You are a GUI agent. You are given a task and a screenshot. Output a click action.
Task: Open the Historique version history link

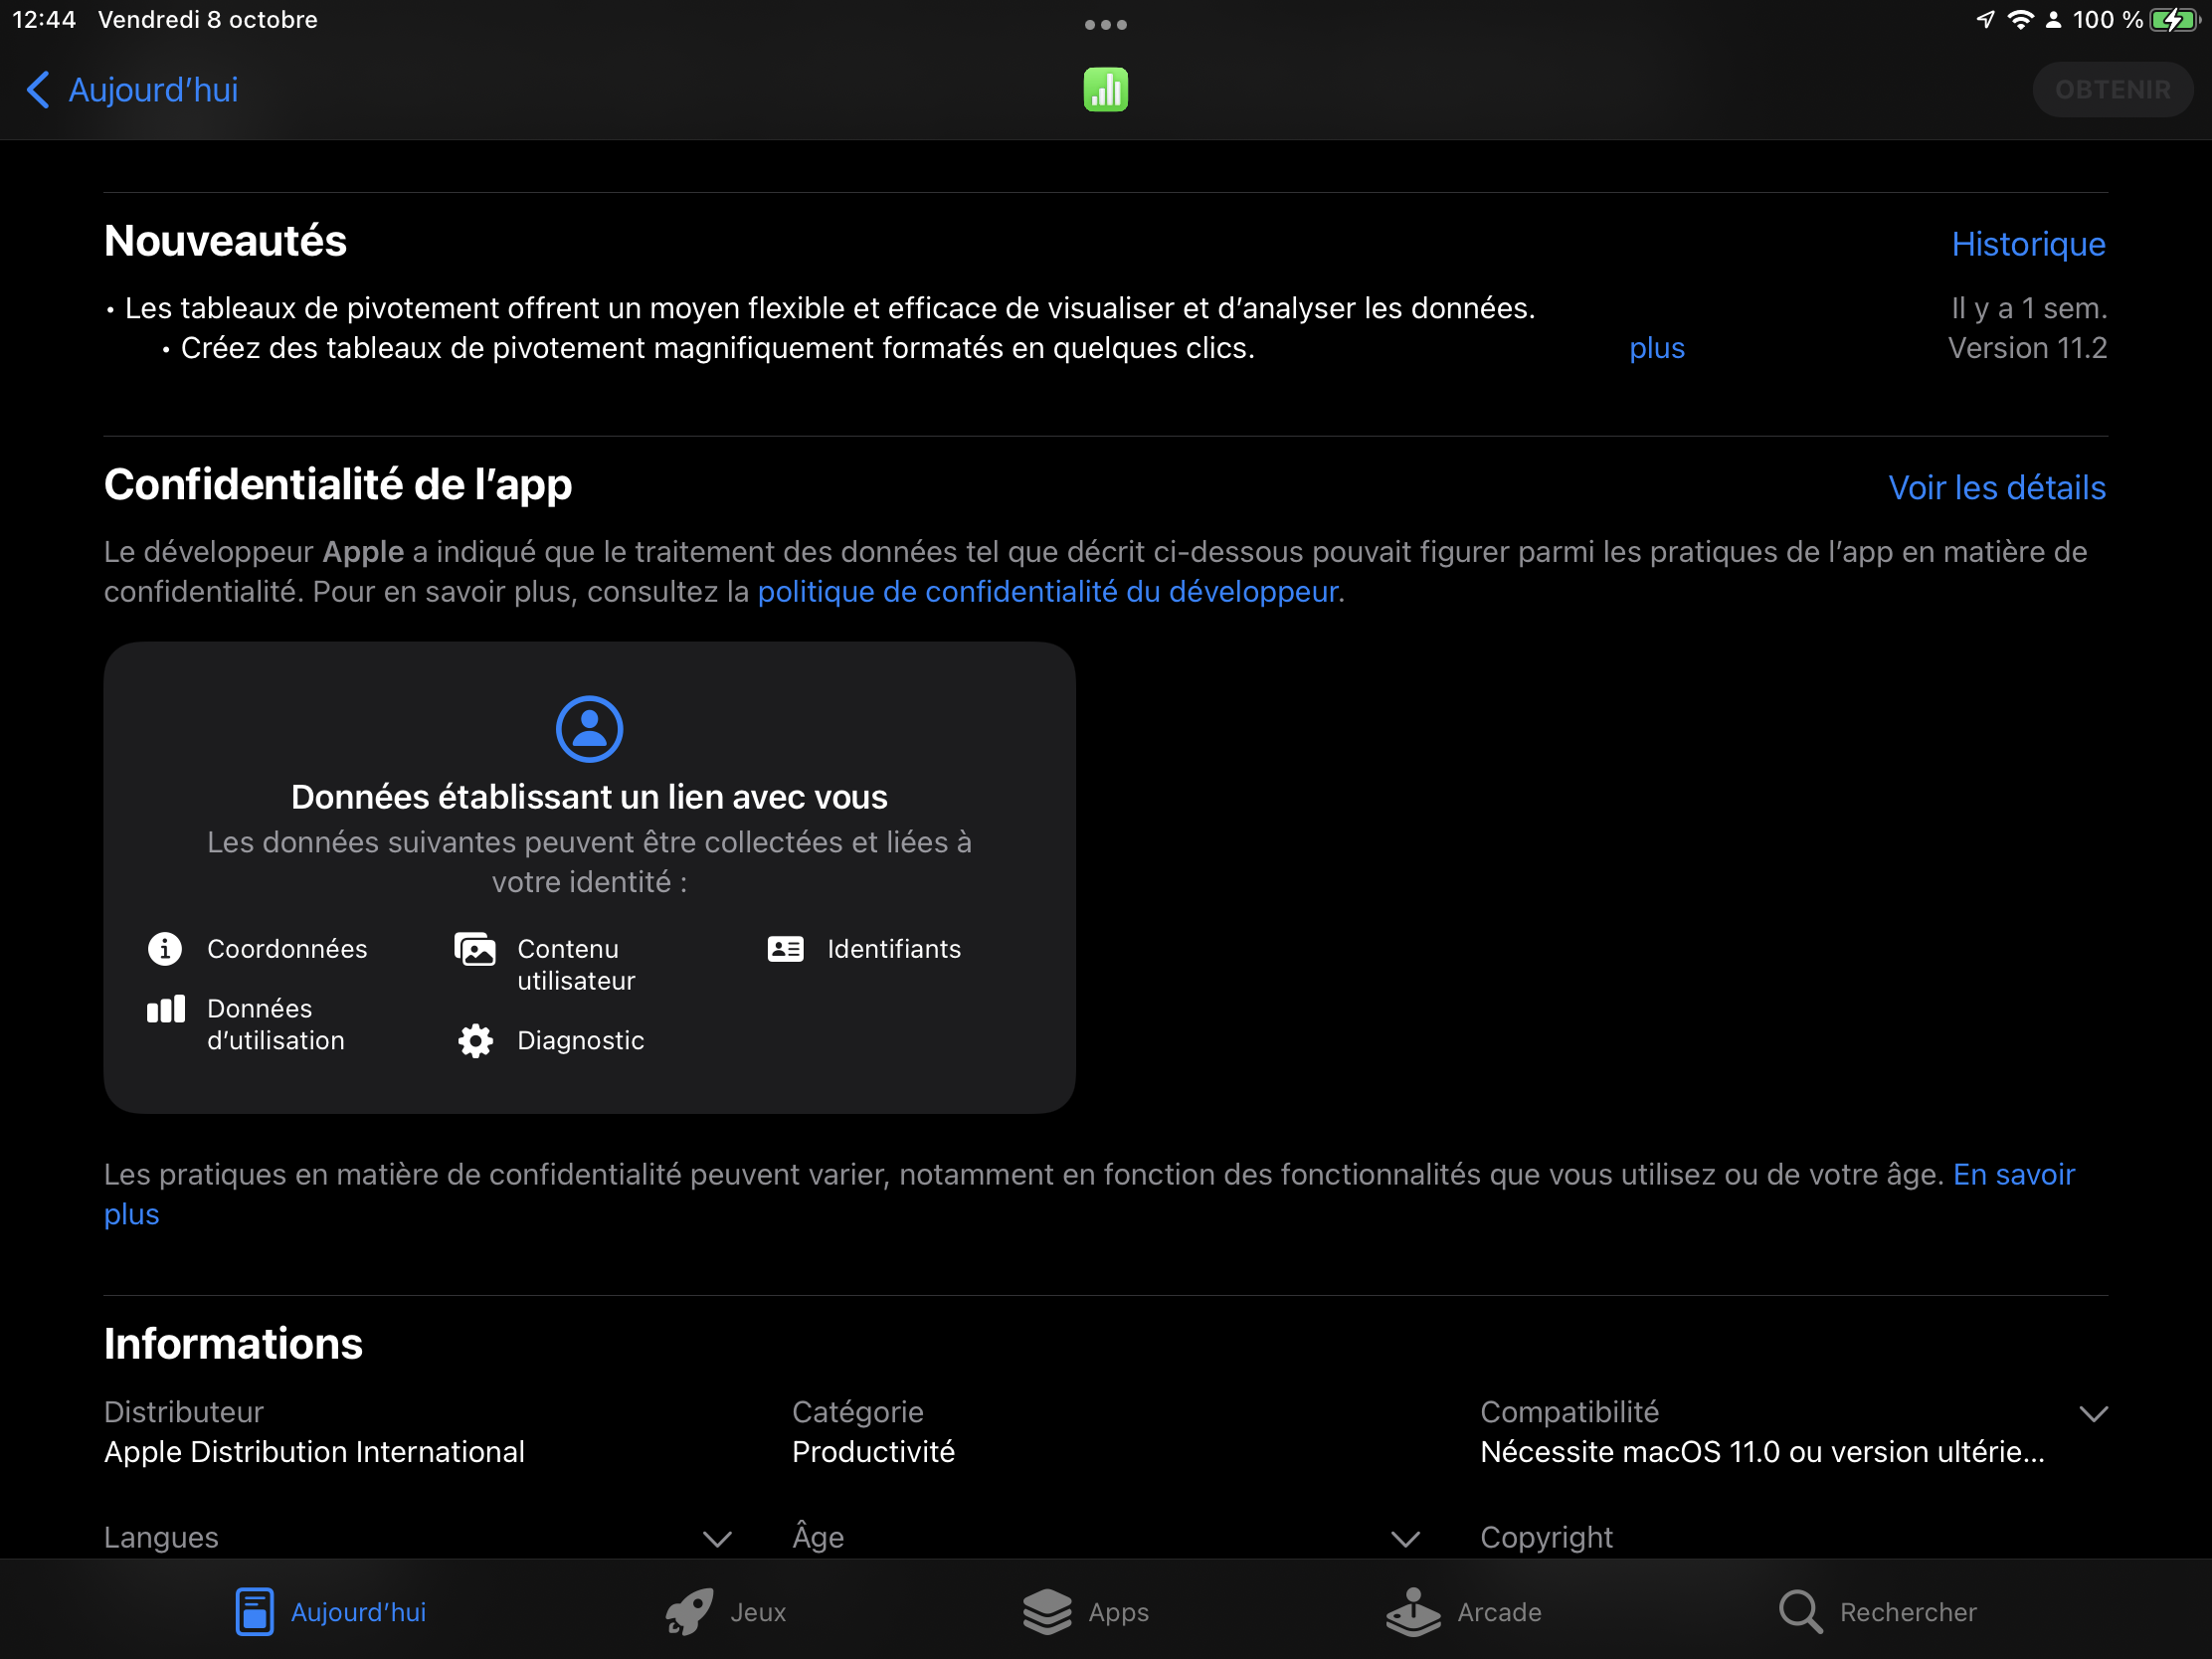[2028, 244]
